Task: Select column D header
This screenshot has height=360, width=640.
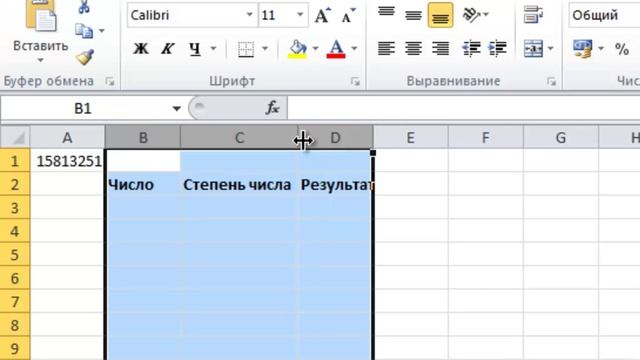Action: (336, 138)
